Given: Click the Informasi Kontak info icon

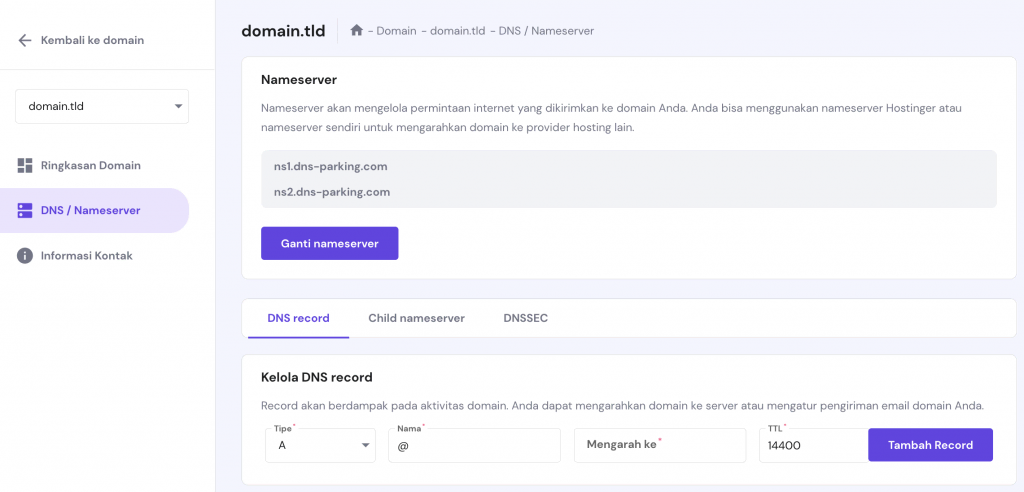Looking at the screenshot, I should tap(25, 256).
